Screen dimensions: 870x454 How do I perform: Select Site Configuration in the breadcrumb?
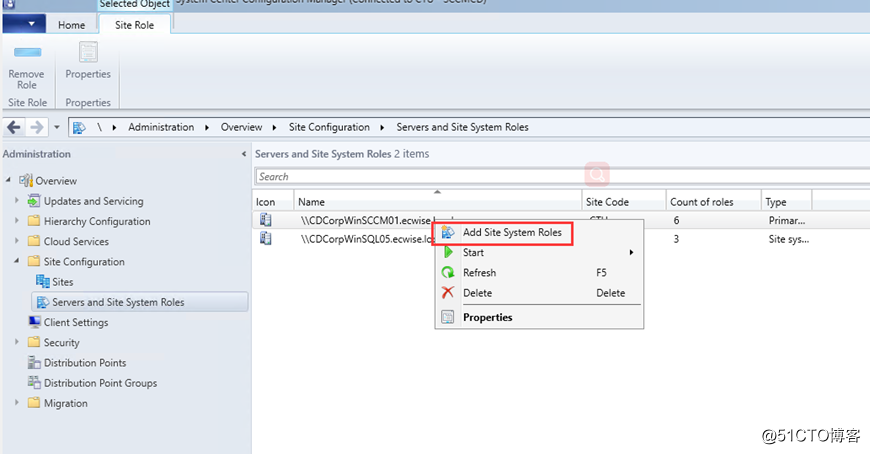[329, 127]
